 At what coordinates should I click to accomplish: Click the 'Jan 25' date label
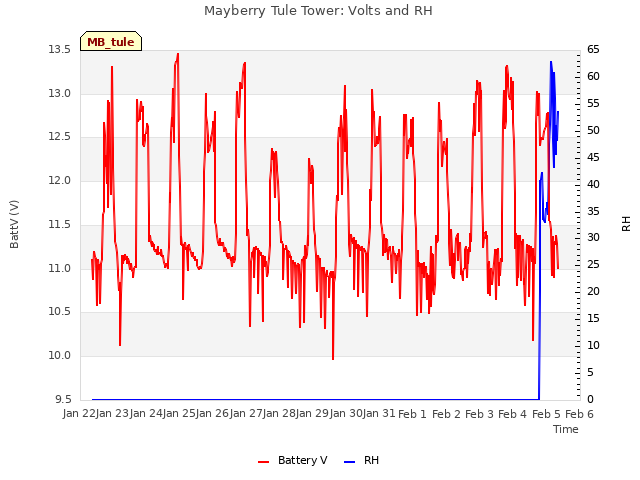coord(179,414)
